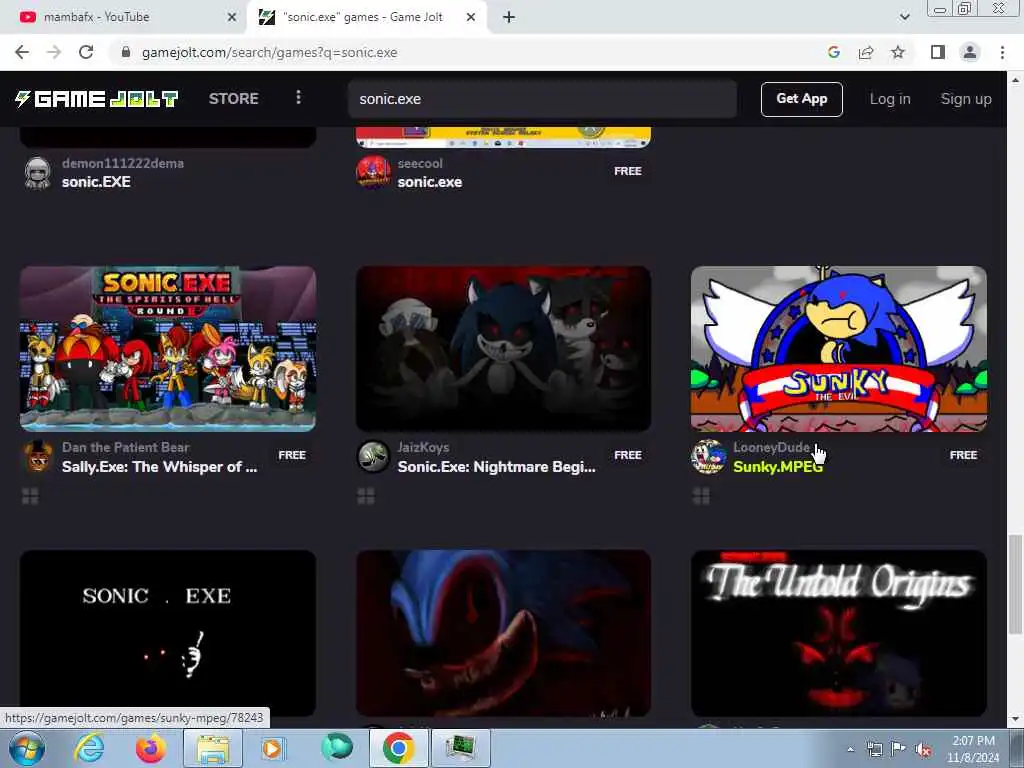Image resolution: width=1024 pixels, height=768 pixels.
Task: Click the Sign up link
Action: (x=965, y=99)
